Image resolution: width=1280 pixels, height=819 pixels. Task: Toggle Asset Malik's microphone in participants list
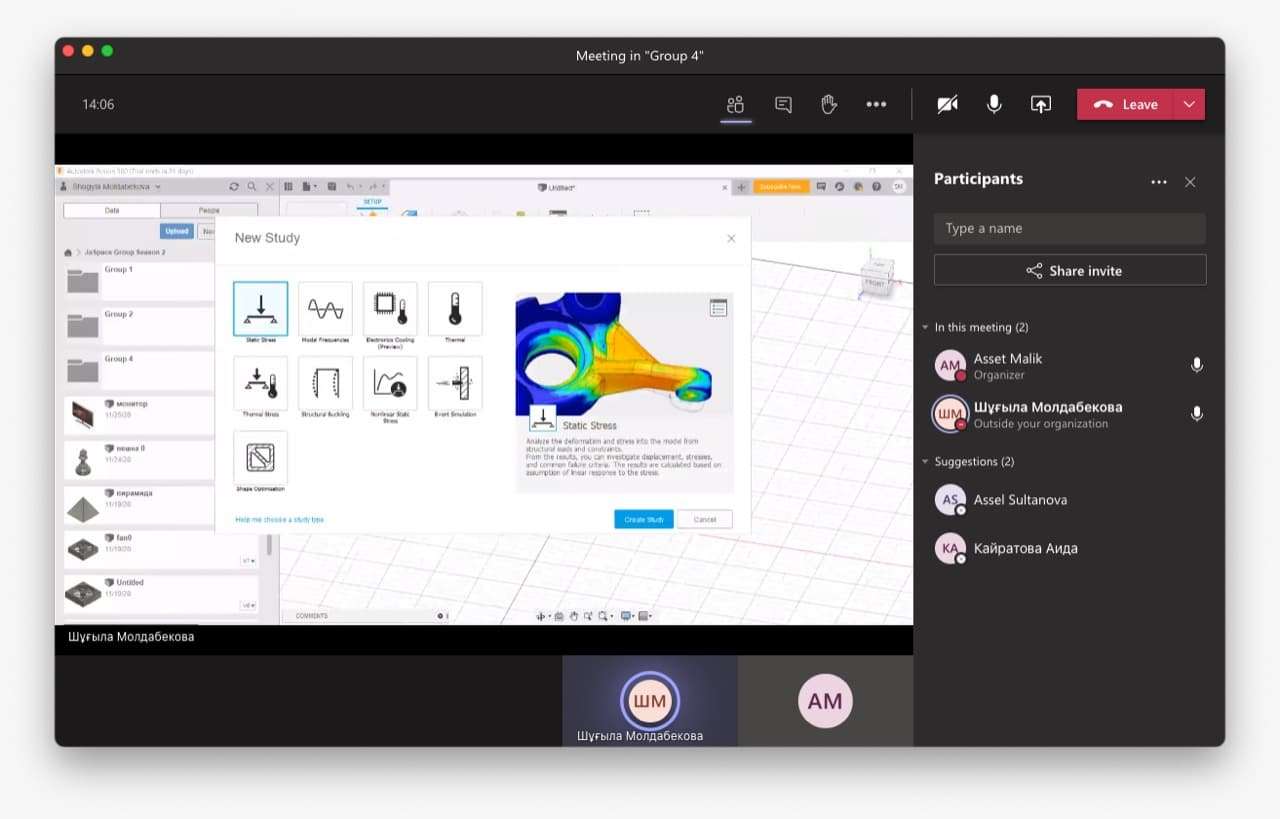[x=1196, y=366]
